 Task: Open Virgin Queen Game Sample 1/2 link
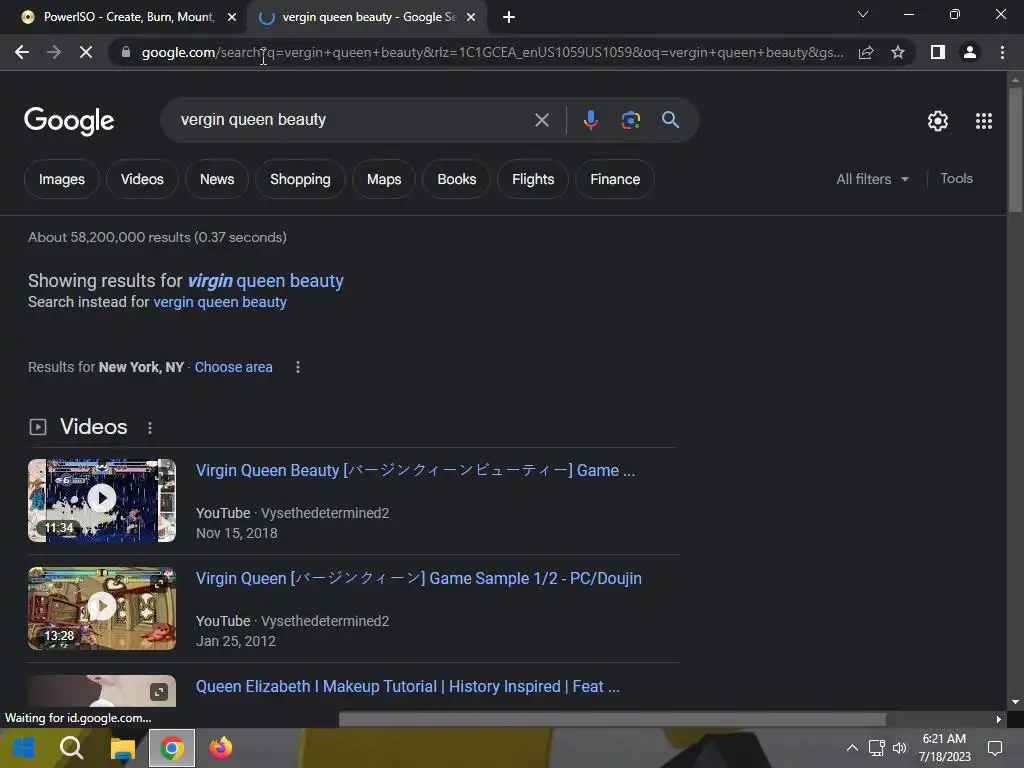[419, 579]
